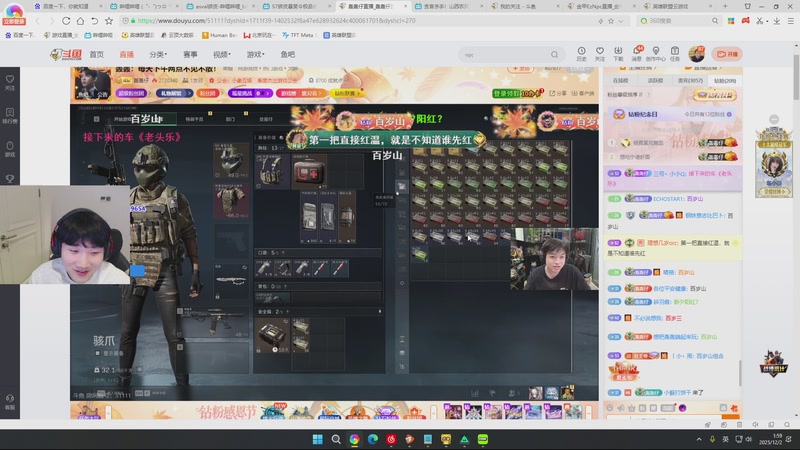Expand the 游戏 dropdown menu
Screen dimensions: 800x450
click(x=256, y=55)
